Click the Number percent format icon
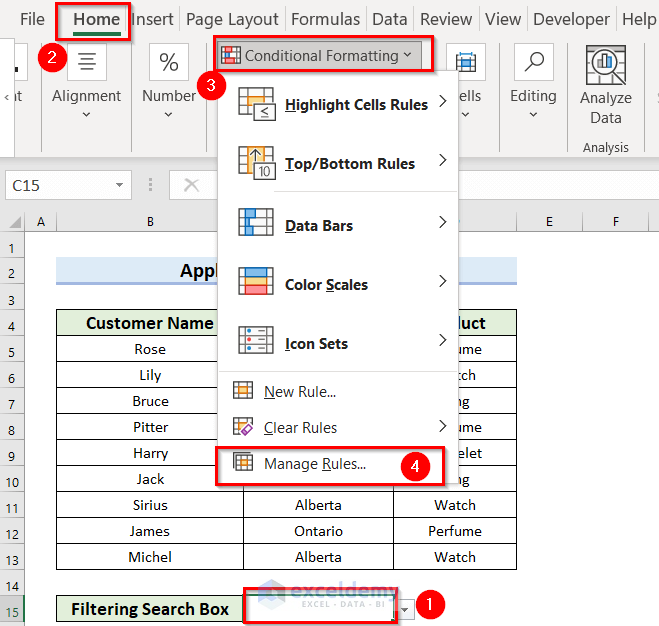Image resolution: width=659 pixels, height=626 pixels. coord(169,62)
